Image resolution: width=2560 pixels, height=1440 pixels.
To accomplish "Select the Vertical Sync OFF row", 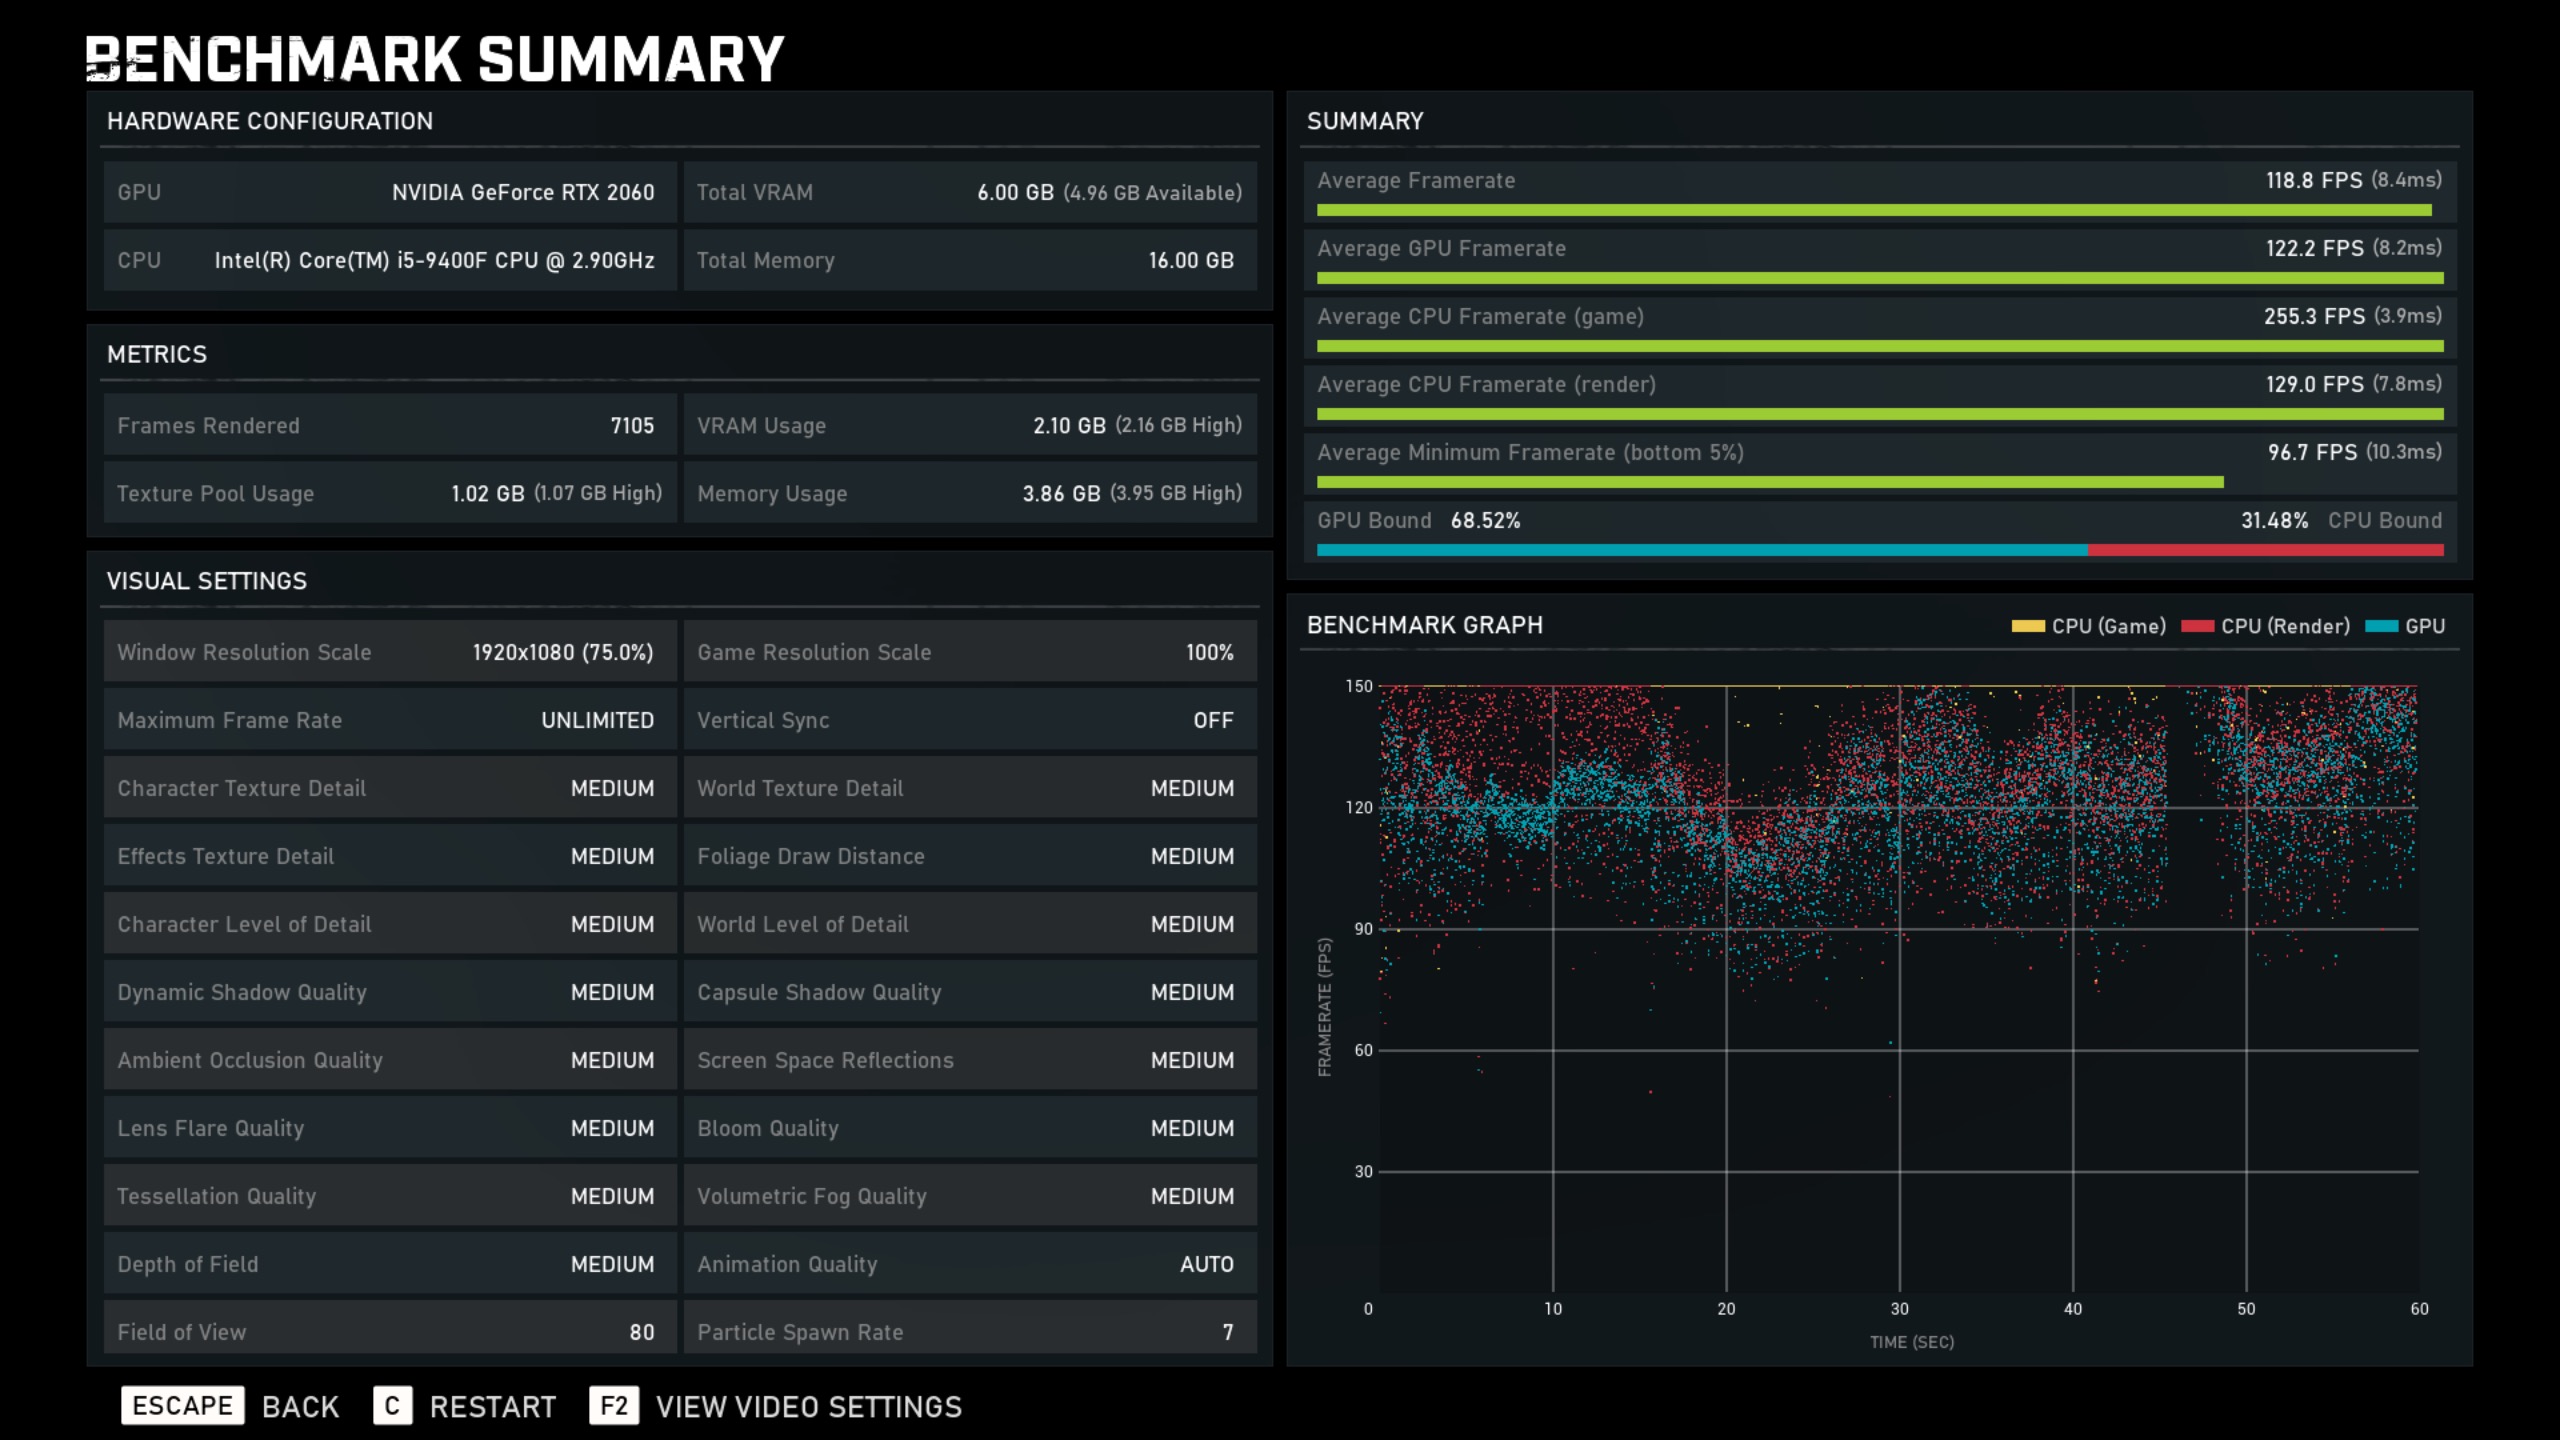I will click(969, 720).
